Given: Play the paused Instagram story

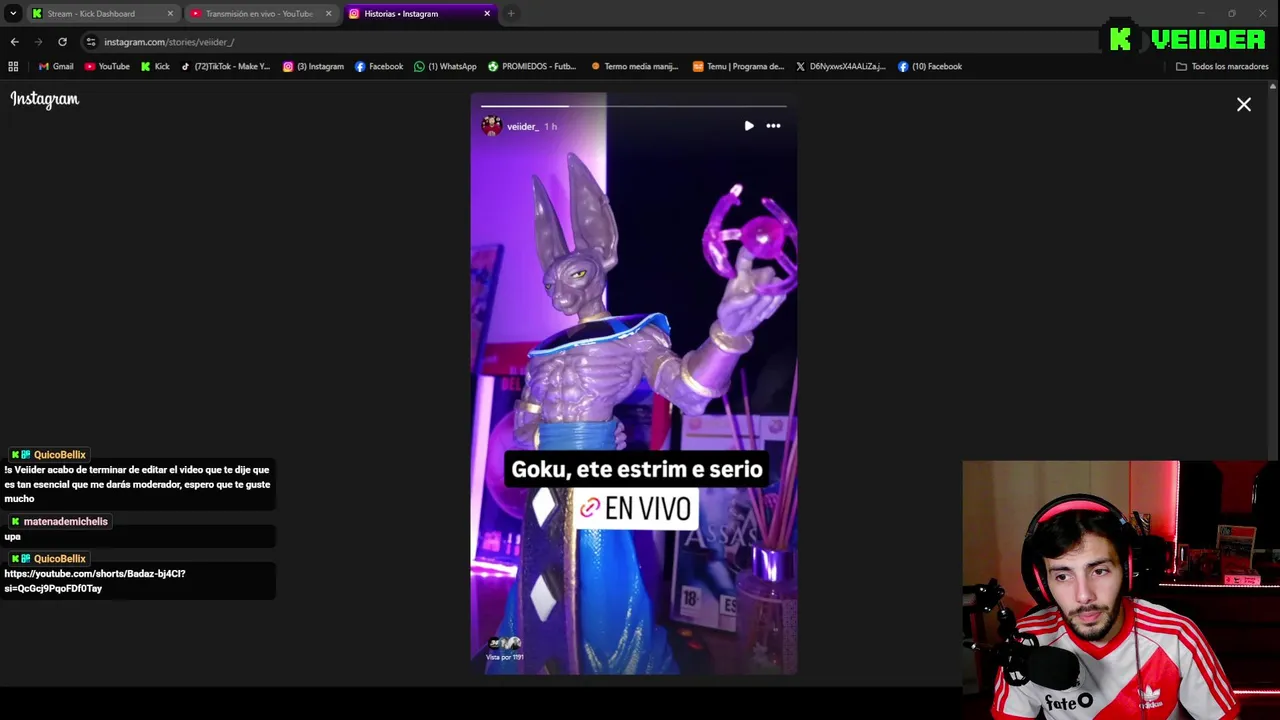Looking at the screenshot, I should [x=749, y=126].
